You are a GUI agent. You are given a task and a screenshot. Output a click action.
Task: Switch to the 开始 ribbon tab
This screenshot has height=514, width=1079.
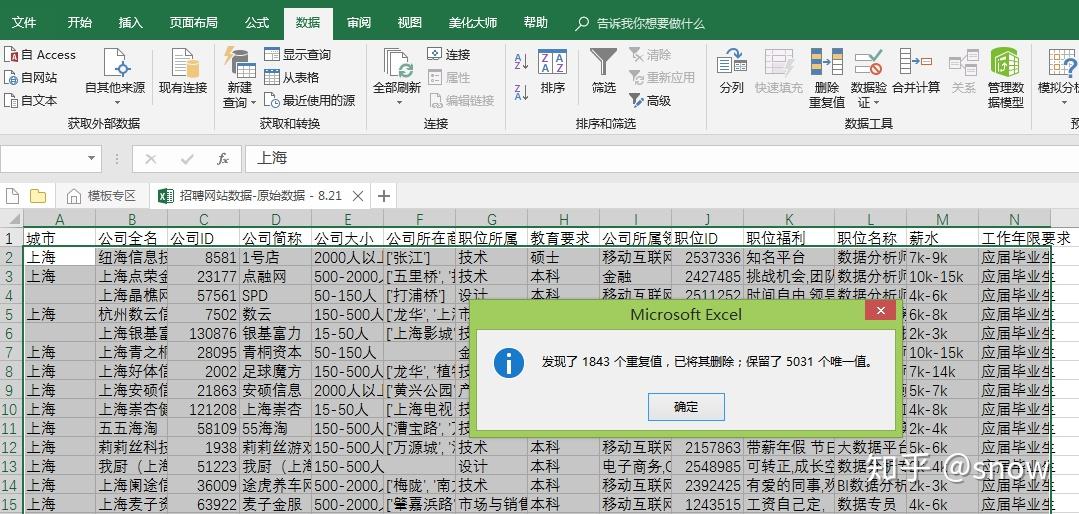pyautogui.click(x=79, y=23)
